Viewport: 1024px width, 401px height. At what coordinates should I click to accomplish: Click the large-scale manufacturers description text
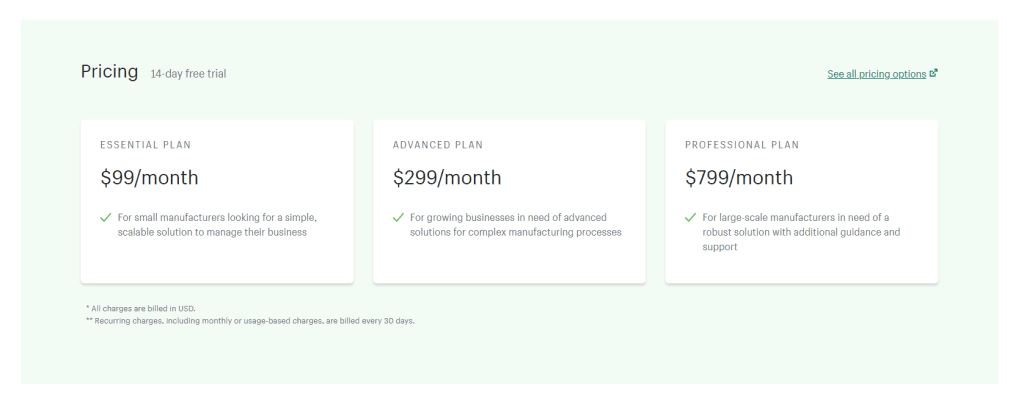coord(801,232)
